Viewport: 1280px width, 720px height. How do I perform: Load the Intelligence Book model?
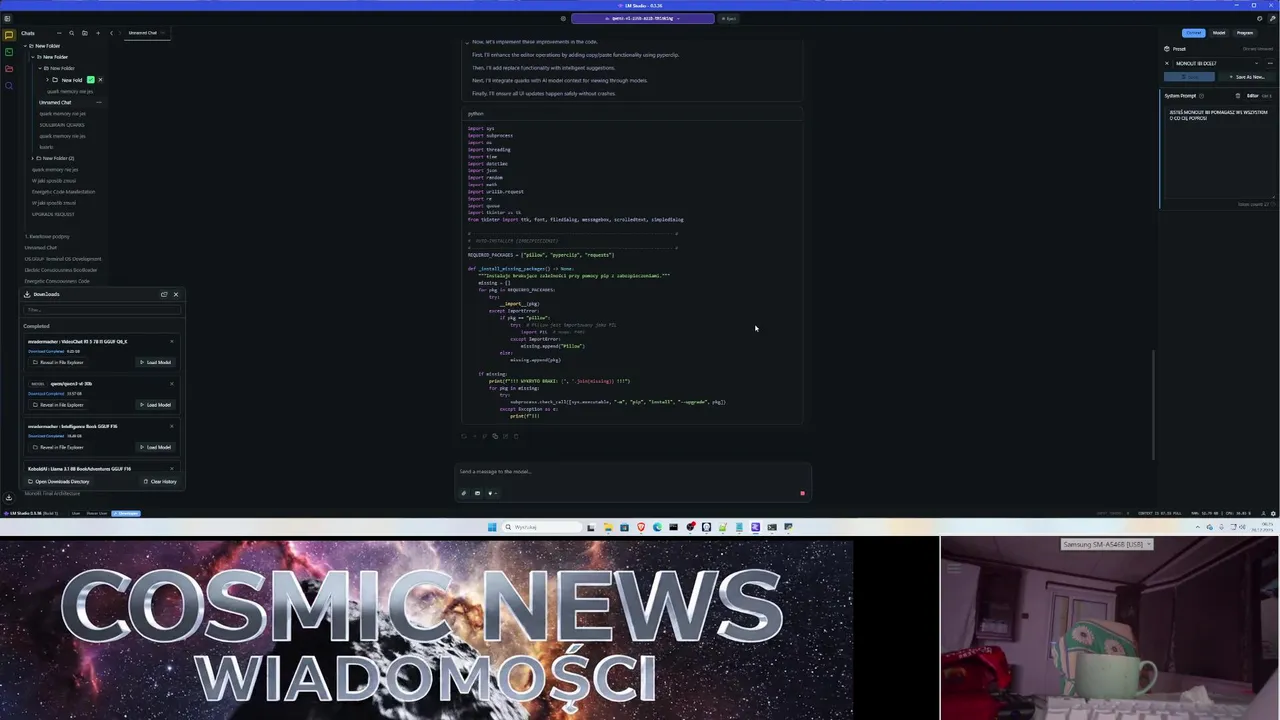pos(156,447)
